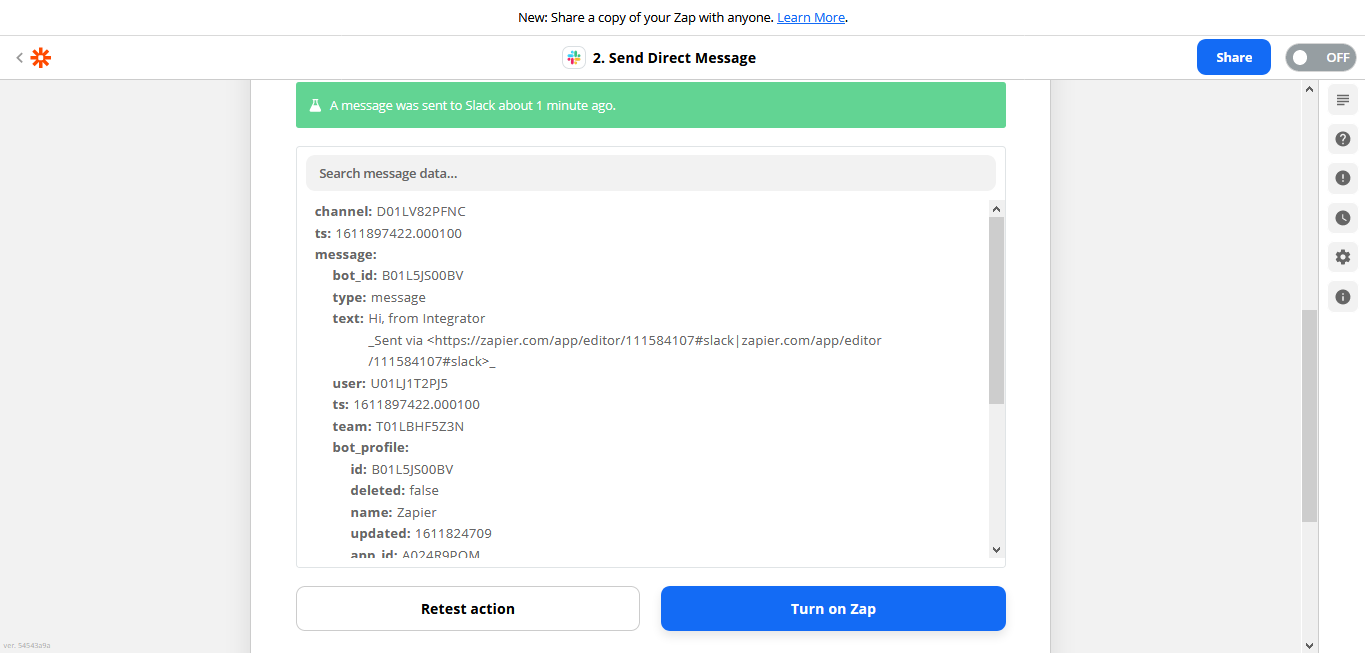Click the Search message data field
The height and width of the screenshot is (653, 1365).
[x=650, y=173]
